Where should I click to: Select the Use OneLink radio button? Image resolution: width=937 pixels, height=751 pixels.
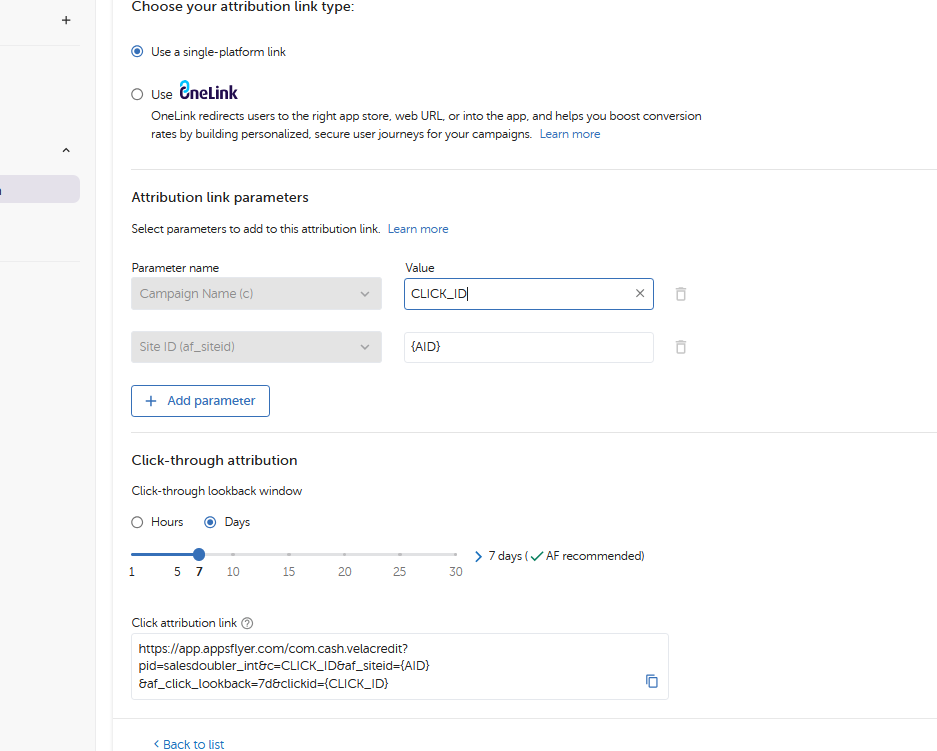click(x=138, y=95)
